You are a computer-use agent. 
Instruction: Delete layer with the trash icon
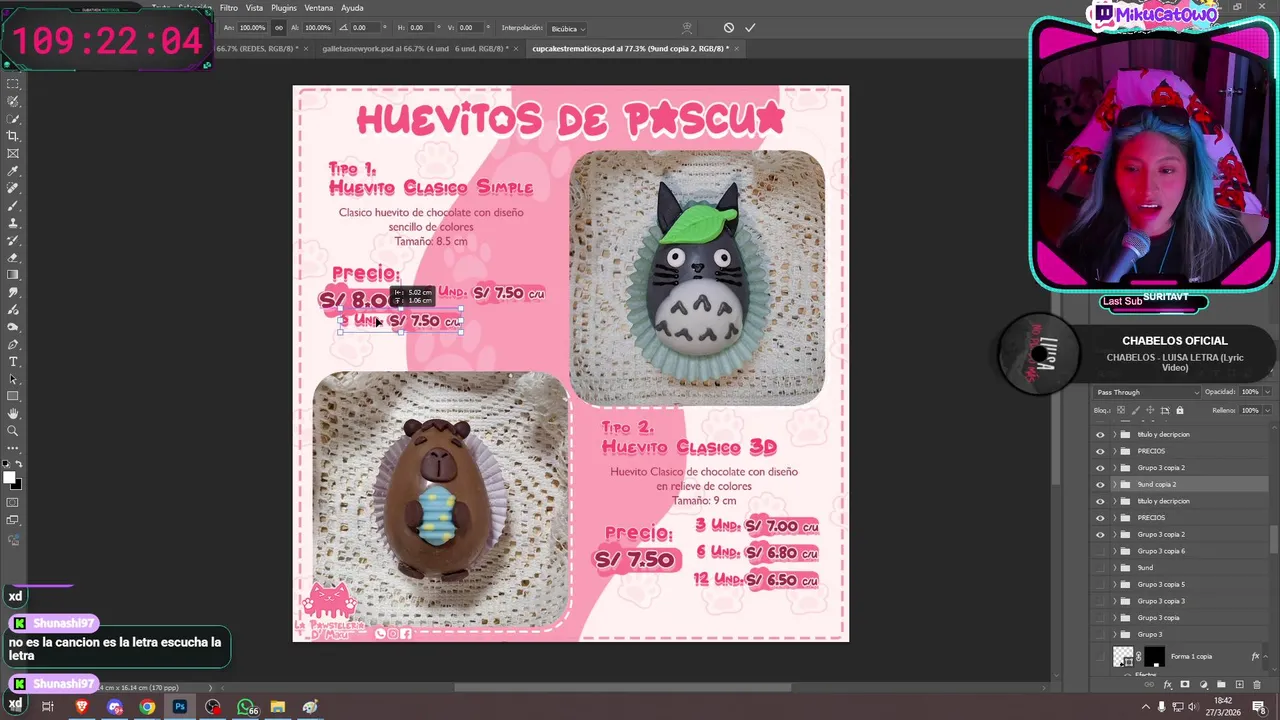click(x=1257, y=685)
